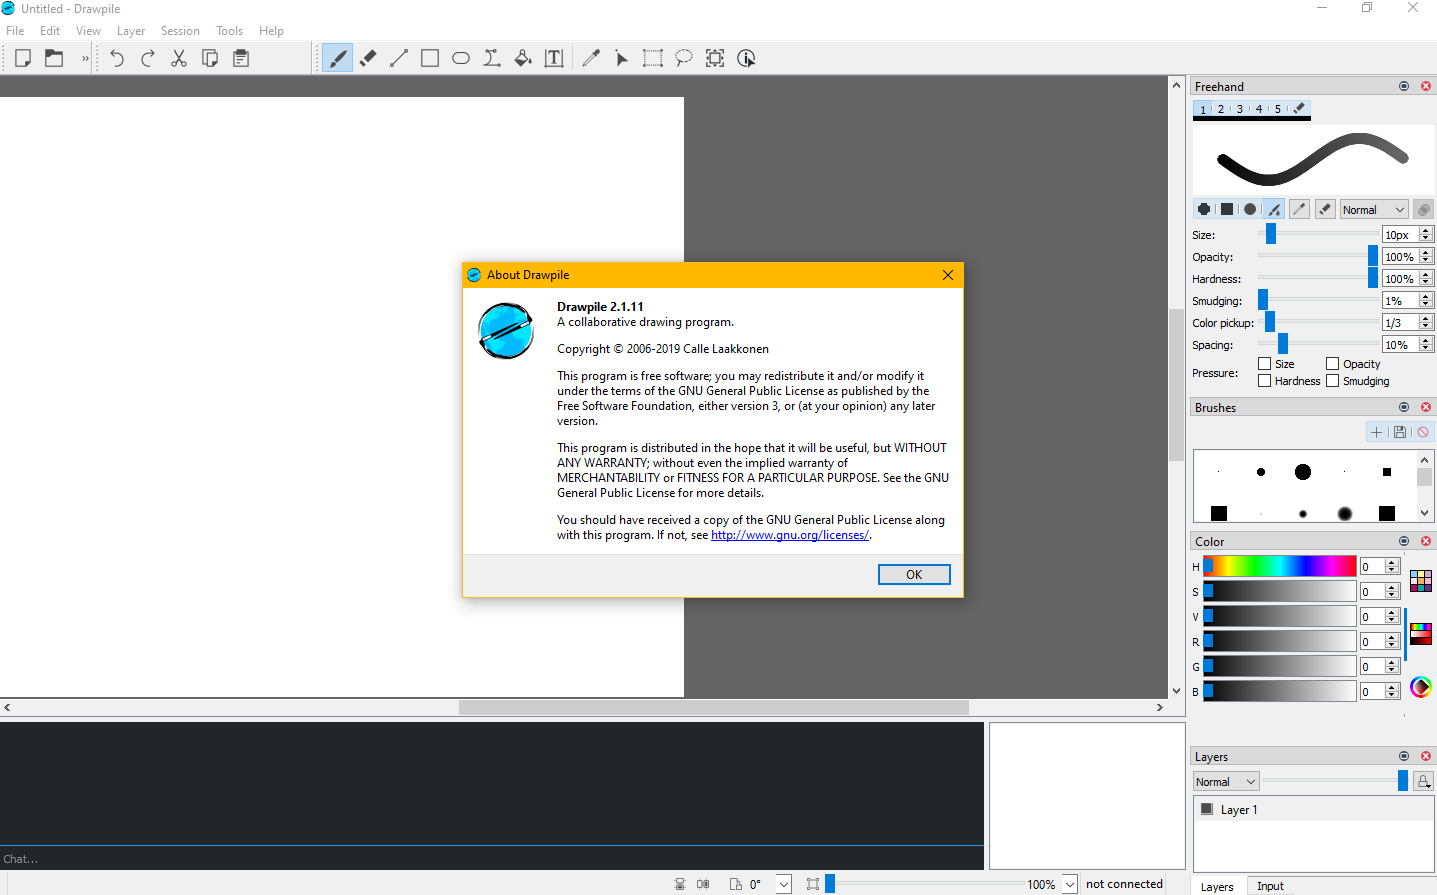
Task: Select the Flood fill bucket tool
Action: [523, 58]
